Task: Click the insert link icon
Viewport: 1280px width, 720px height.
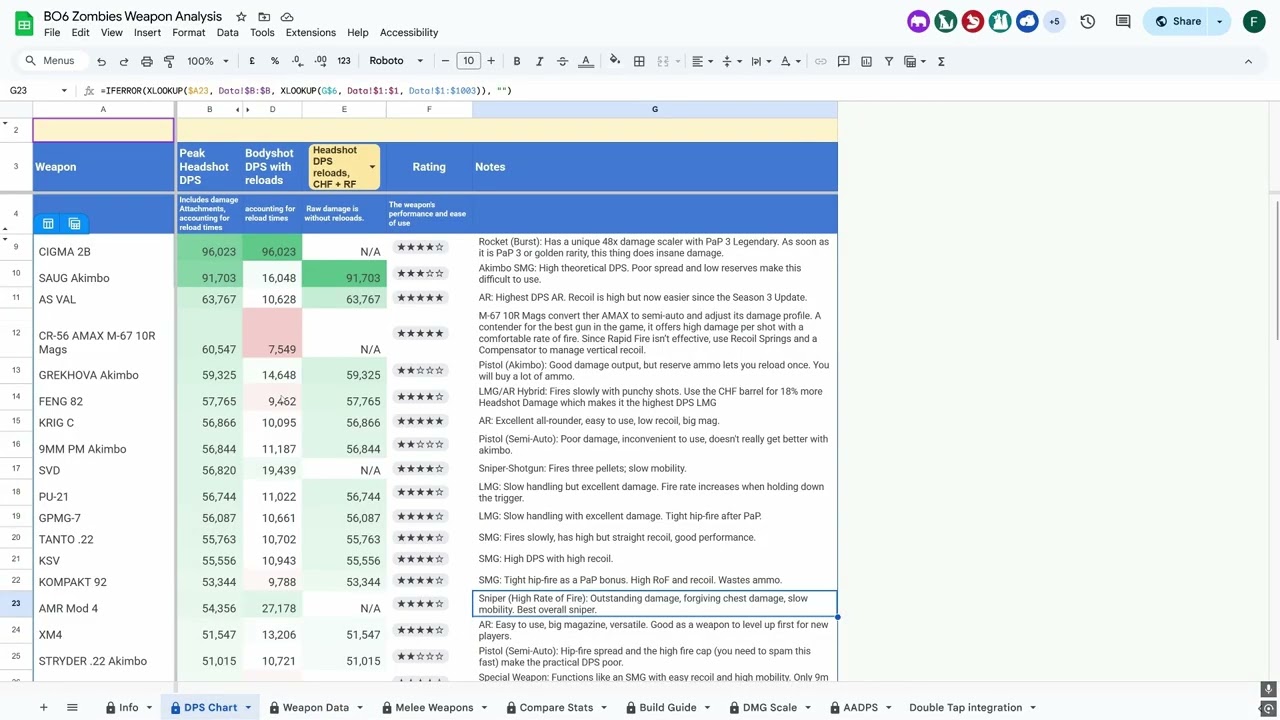Action: [821, 61]
